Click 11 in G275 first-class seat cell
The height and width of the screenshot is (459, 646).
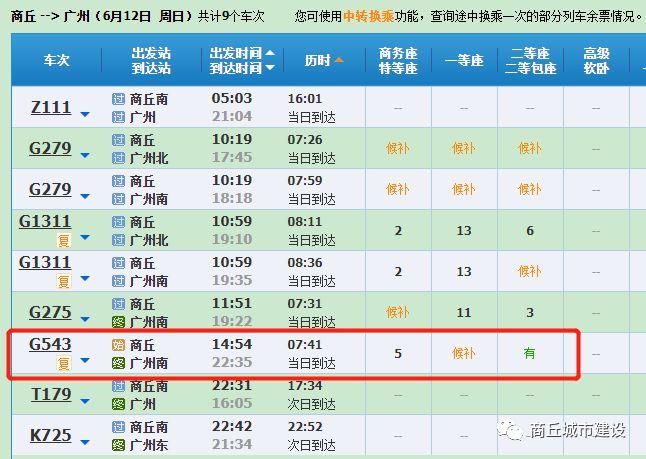(464, 313)
